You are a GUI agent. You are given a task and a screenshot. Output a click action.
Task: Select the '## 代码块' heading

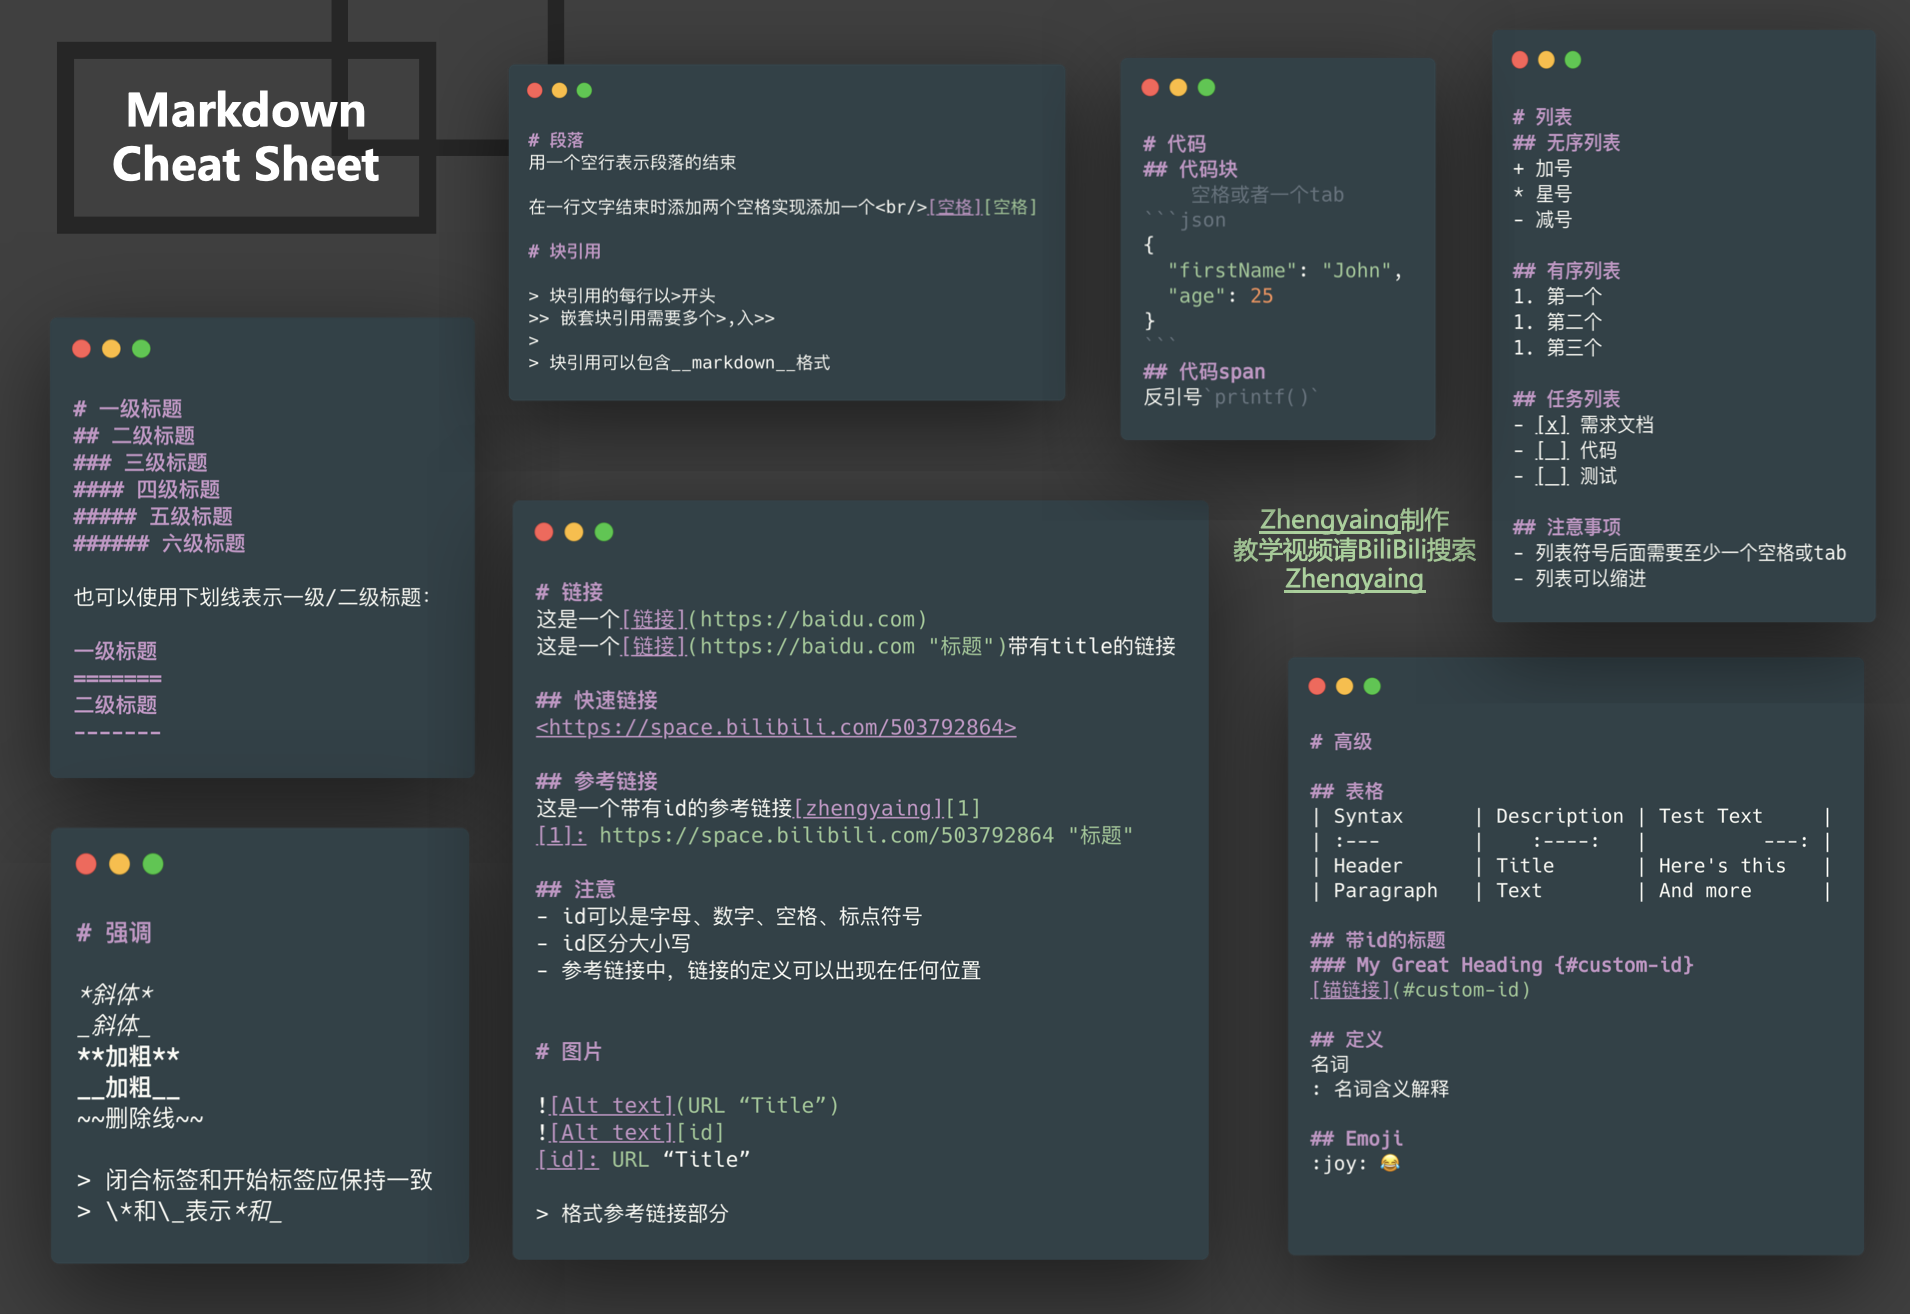pyautogui.click(x=1190, y=169)
